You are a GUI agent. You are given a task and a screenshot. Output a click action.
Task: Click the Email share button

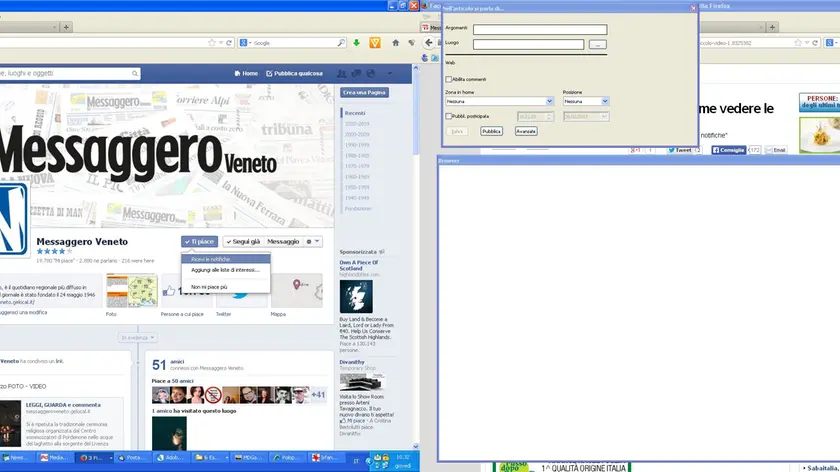[776, 150]
